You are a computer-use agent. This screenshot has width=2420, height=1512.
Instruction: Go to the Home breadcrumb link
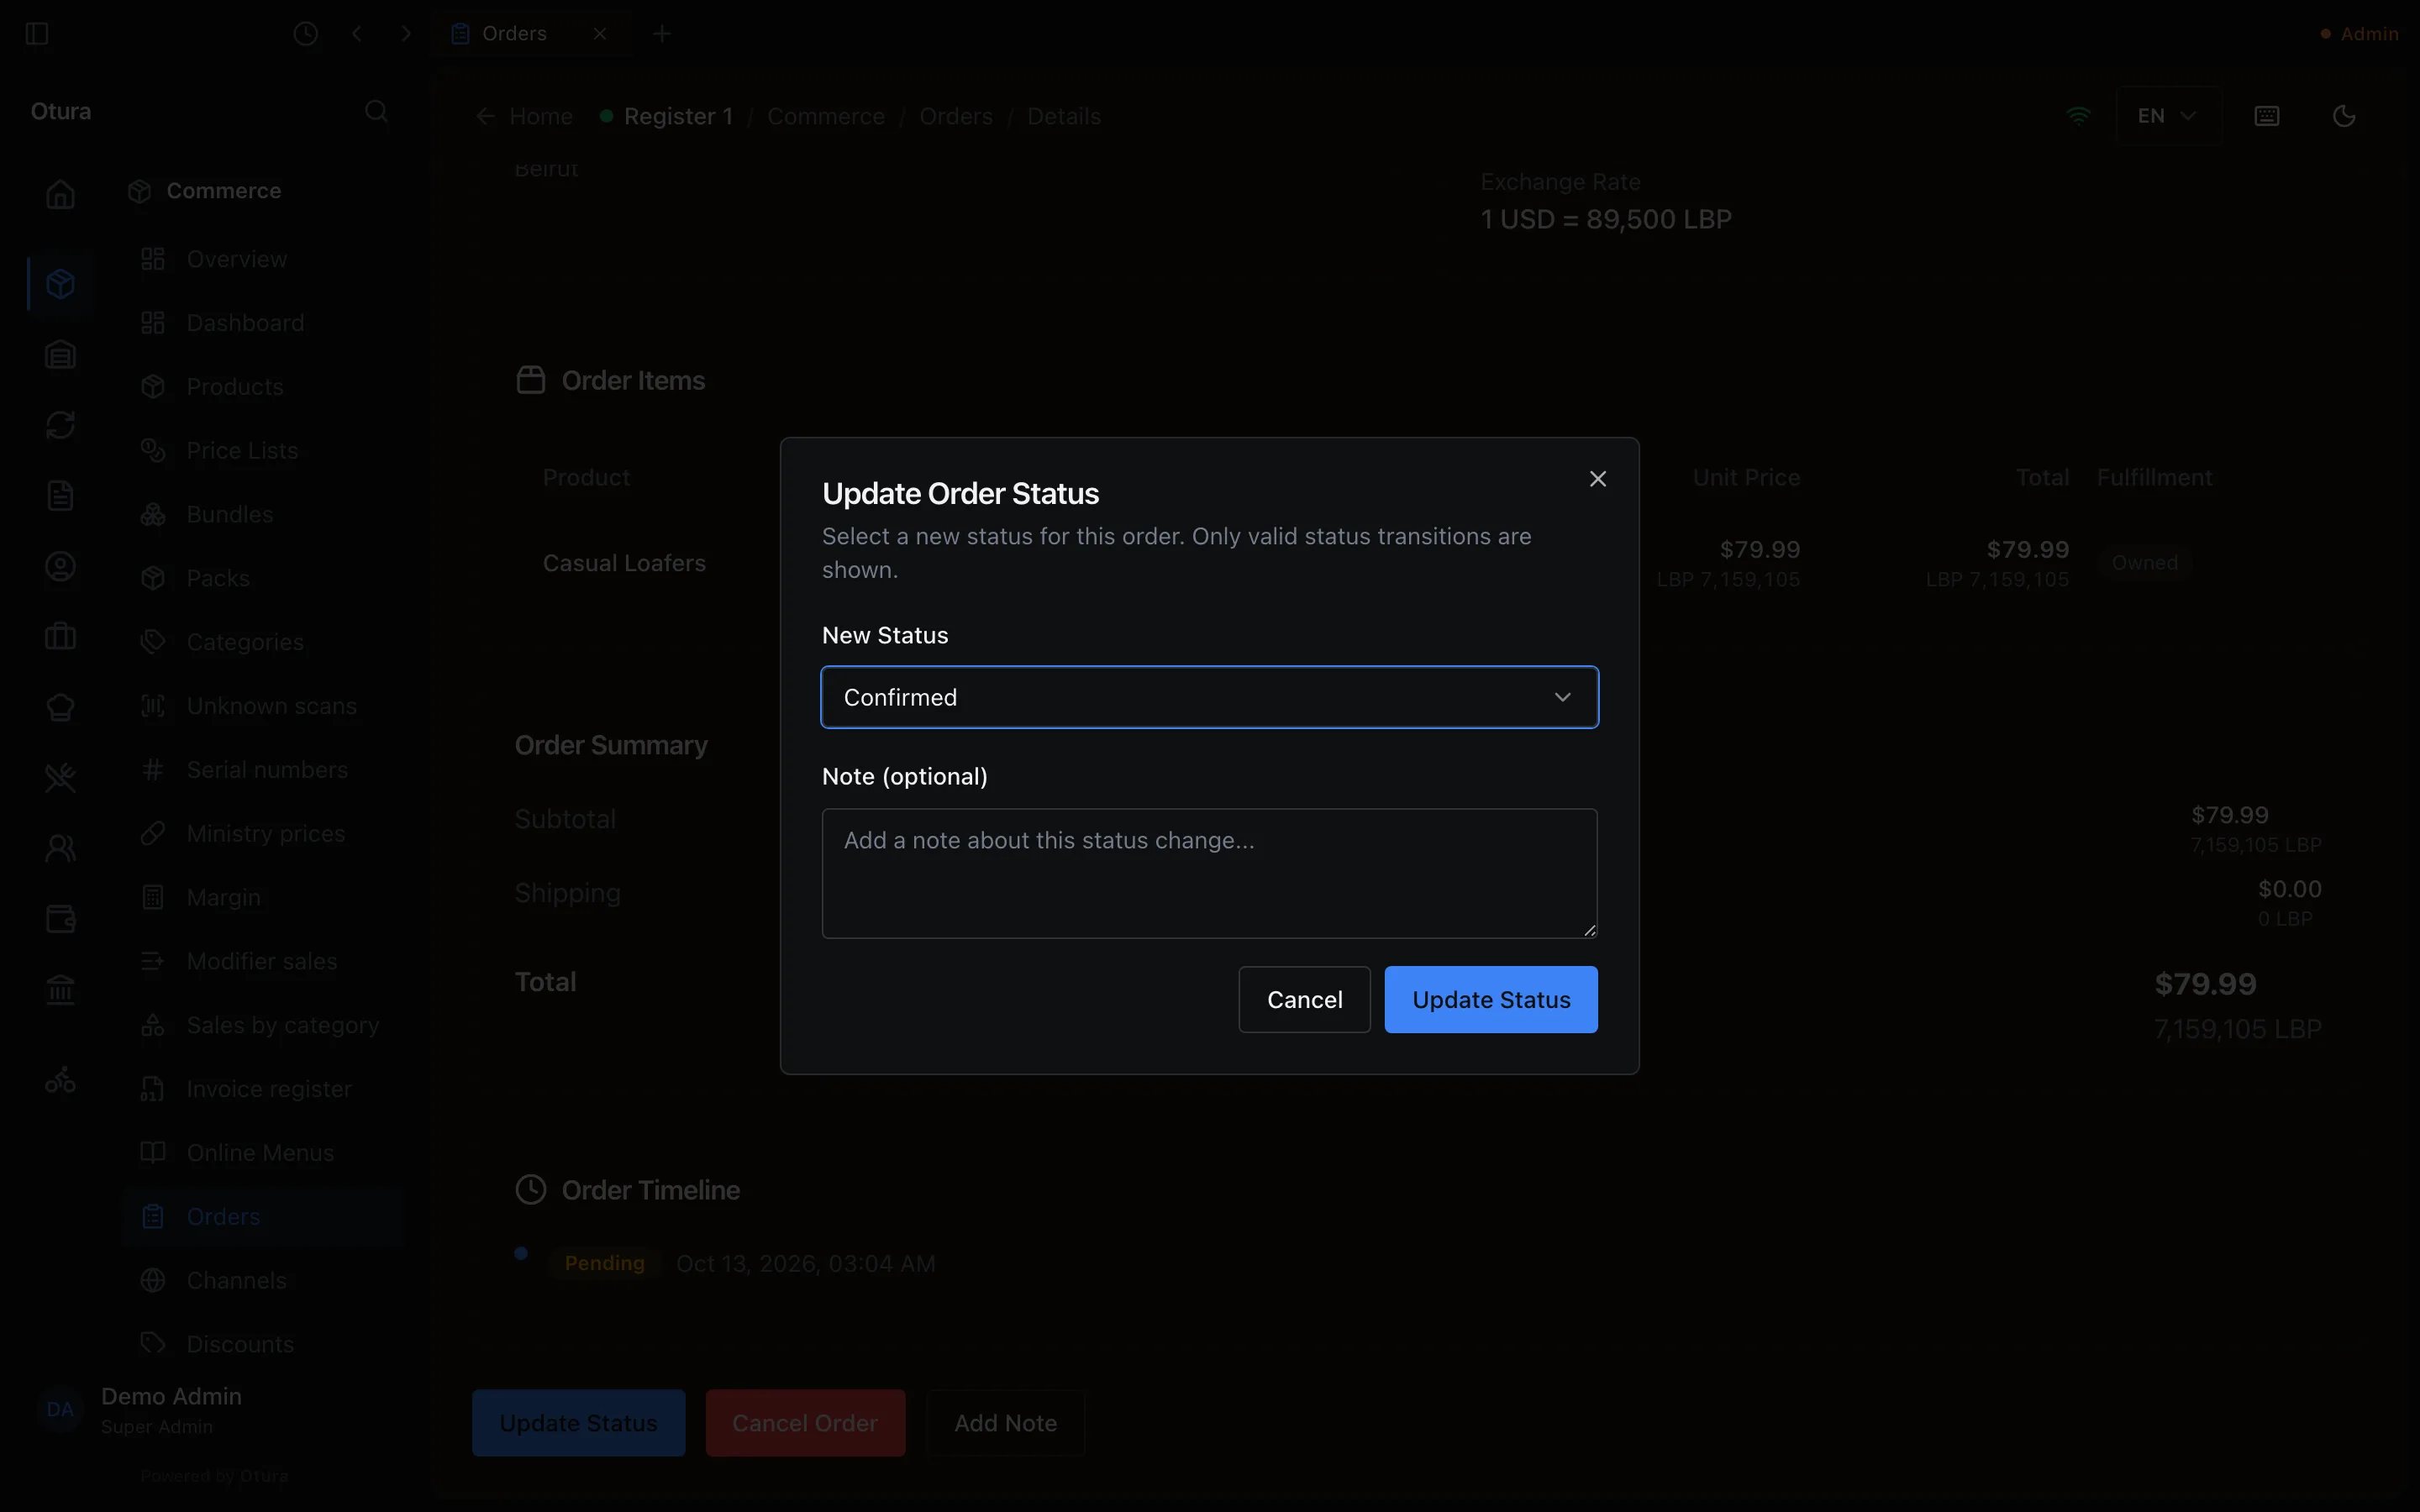pyautogui.click(x=524, y=116)
